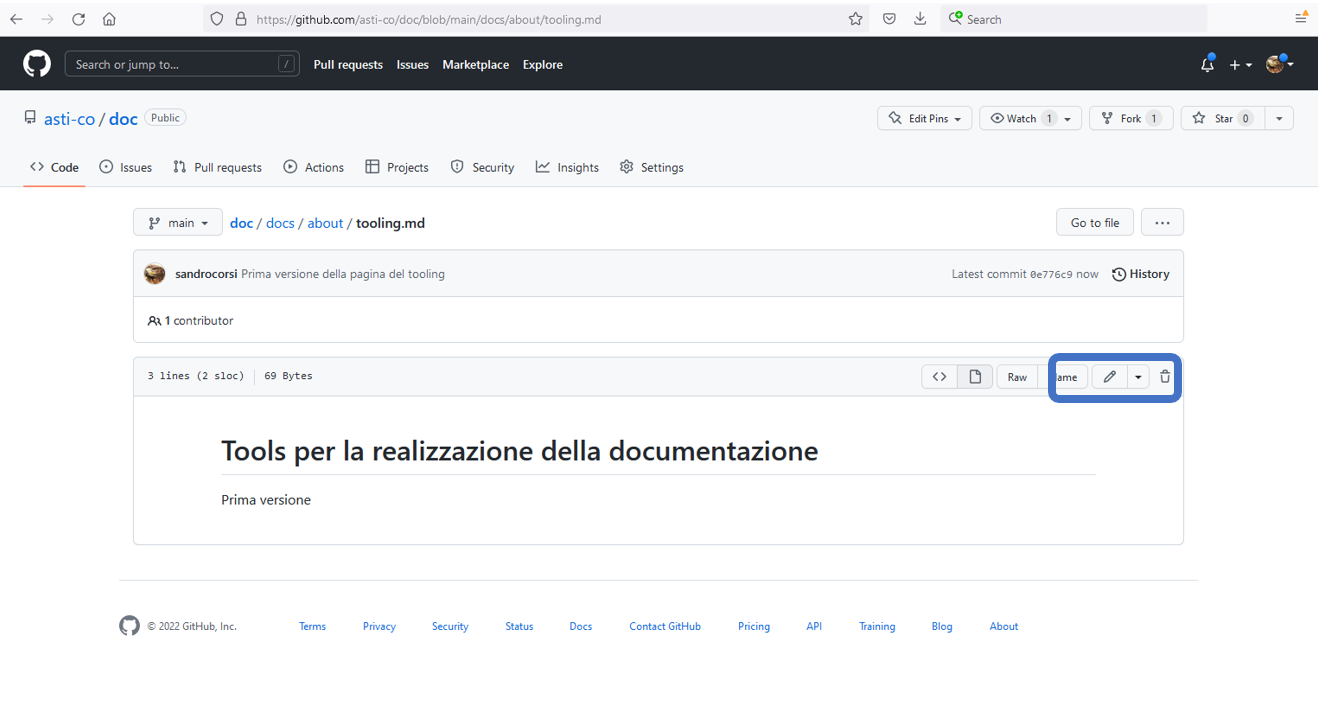This screenshot has width=1318, height=725.
Task: Click the Pocket save icon
Action: pyautogui.click(x=889, y=19)
